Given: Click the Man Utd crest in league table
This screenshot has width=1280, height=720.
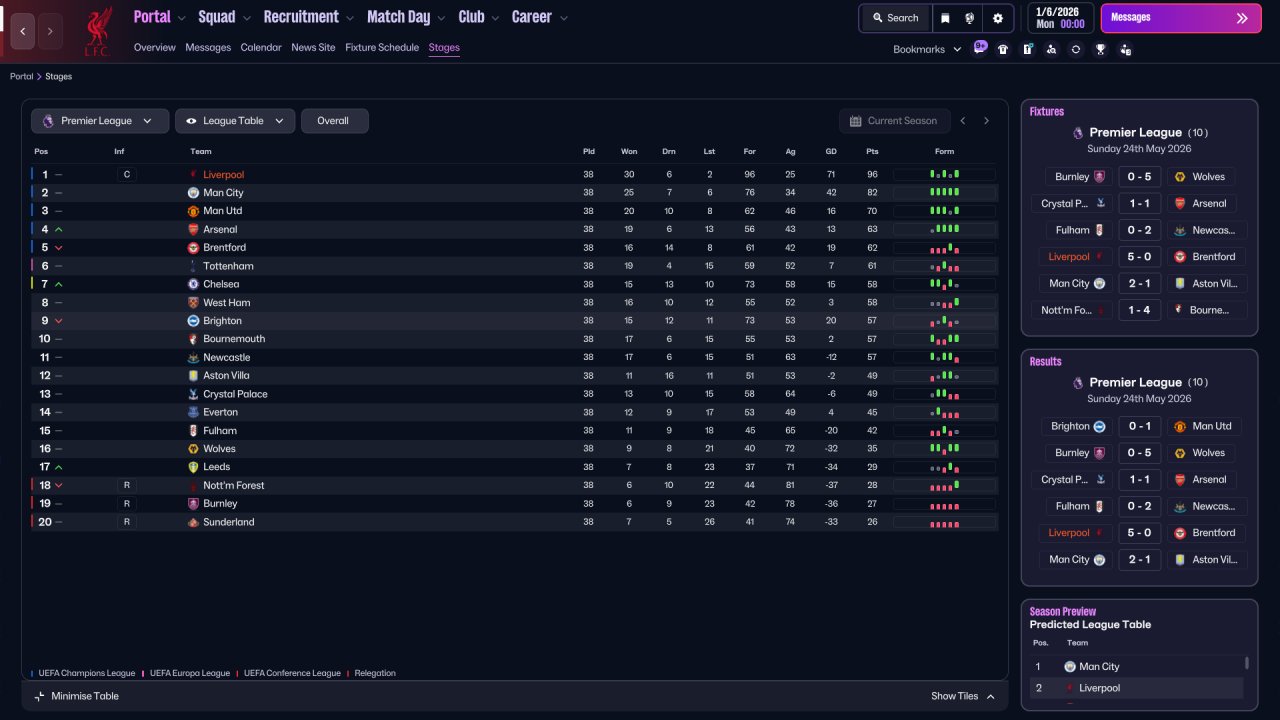Looking at the screenshot, I should click(x=193, y=211).
